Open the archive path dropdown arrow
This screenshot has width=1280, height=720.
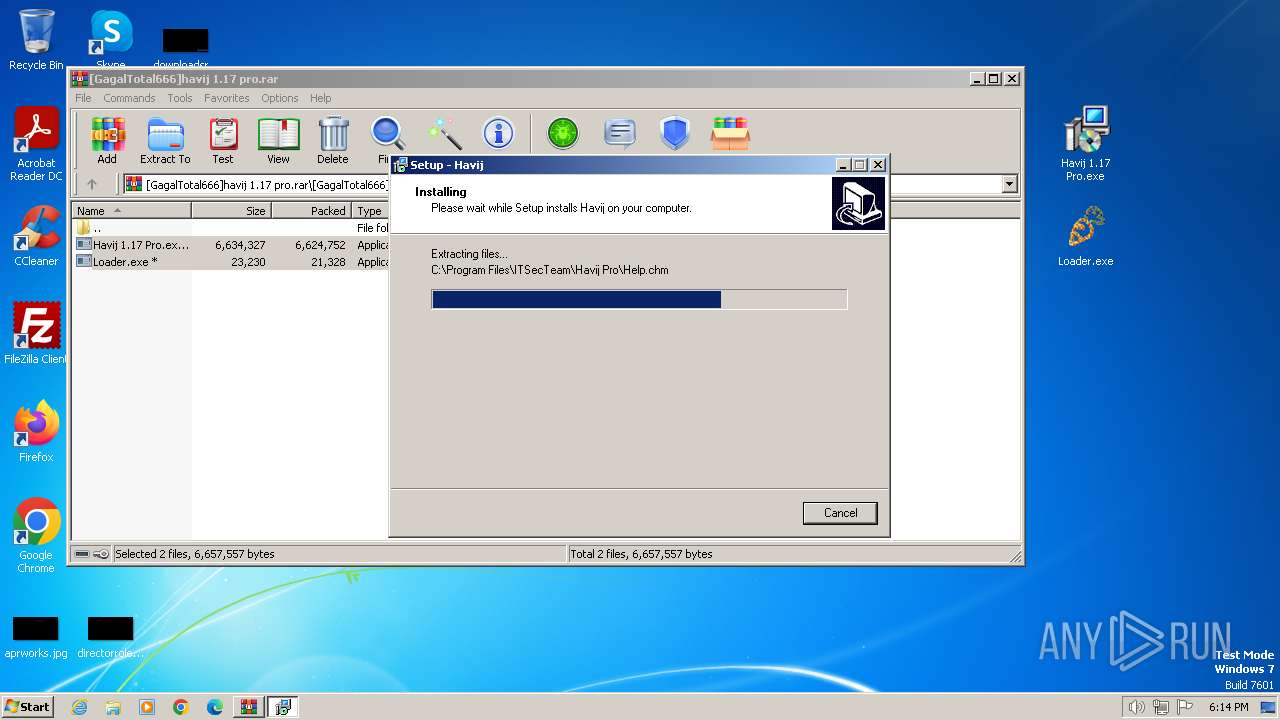tap(1009, 184)
